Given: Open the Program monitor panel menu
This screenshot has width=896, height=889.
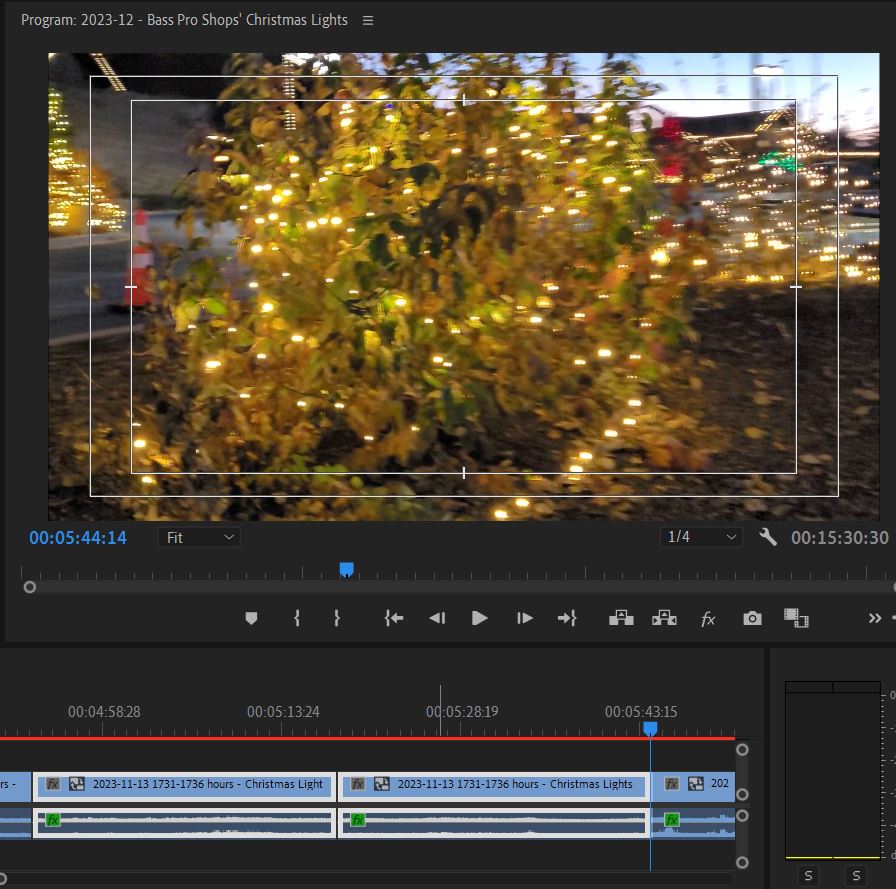Looking at the screenshot, I should coord(368,20).
